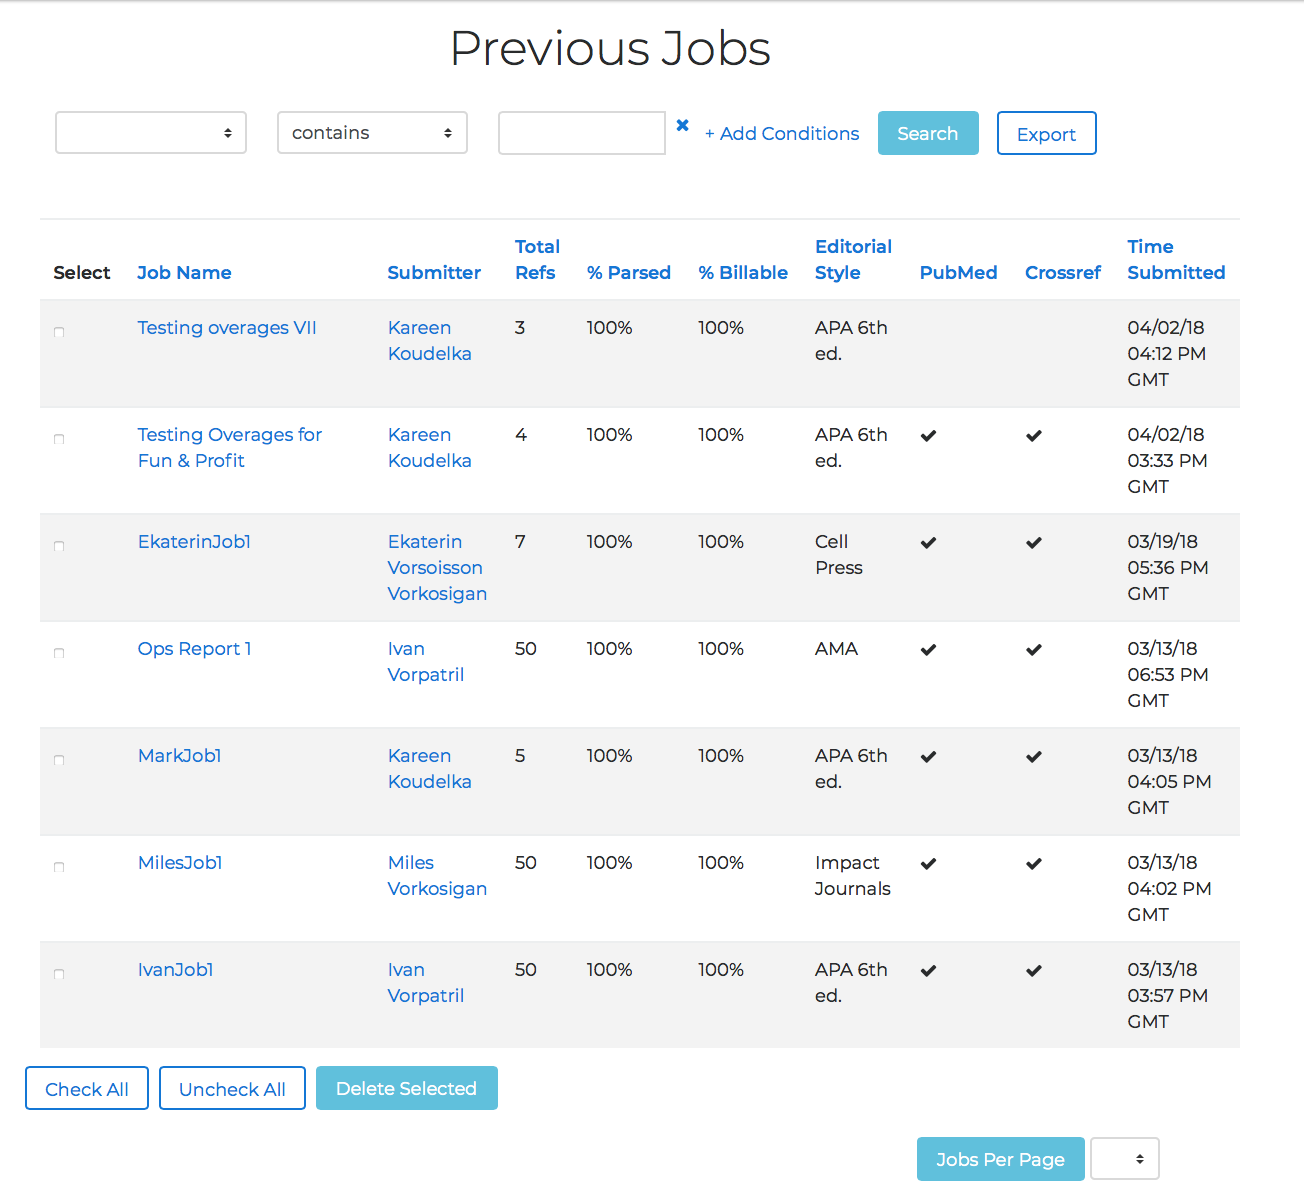Sort by the Submitter column header
The image size is (1304, 1196).
[x=434, y=273]
